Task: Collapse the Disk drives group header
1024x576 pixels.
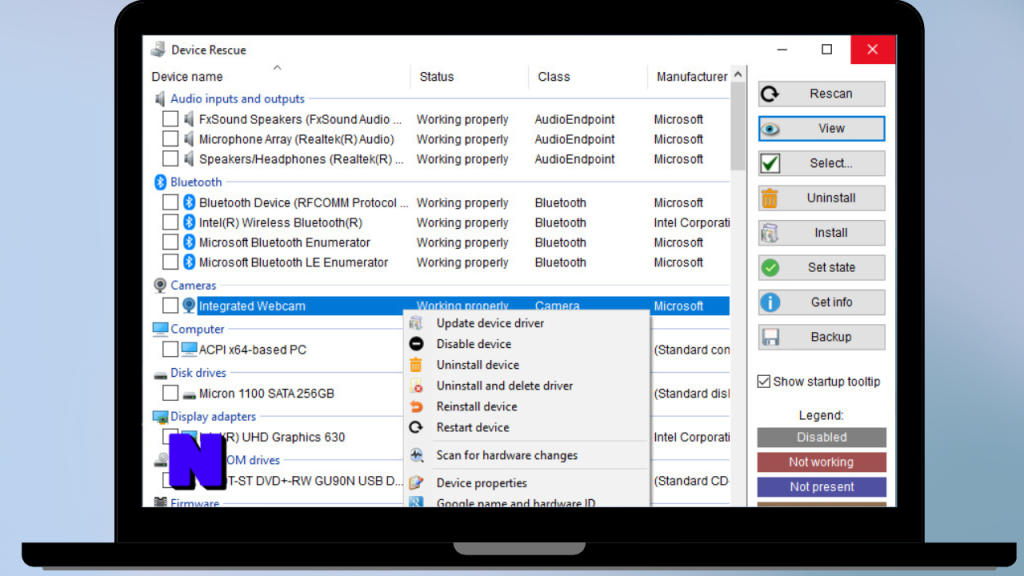Action: coord(198,373)
